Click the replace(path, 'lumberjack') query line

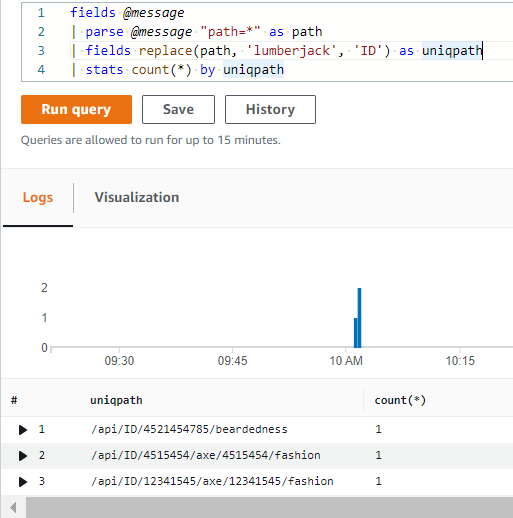(277, 51)
